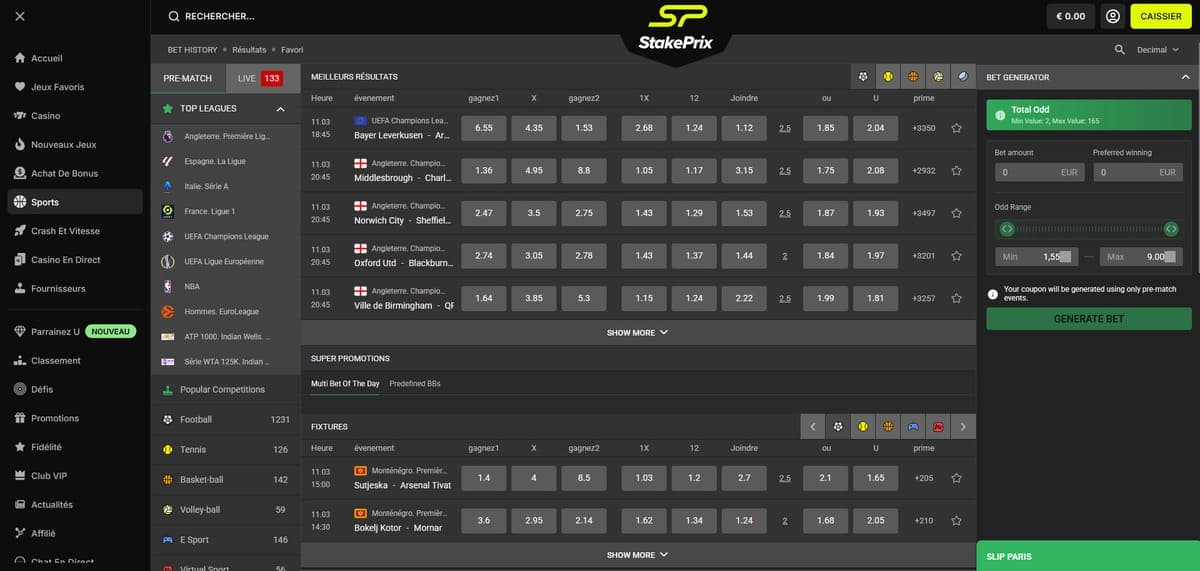Screen dimensions: 1200x571
Task: Filter Meilleurs Résultats by the tennis ball icon
Action: (x=888, y=76)
